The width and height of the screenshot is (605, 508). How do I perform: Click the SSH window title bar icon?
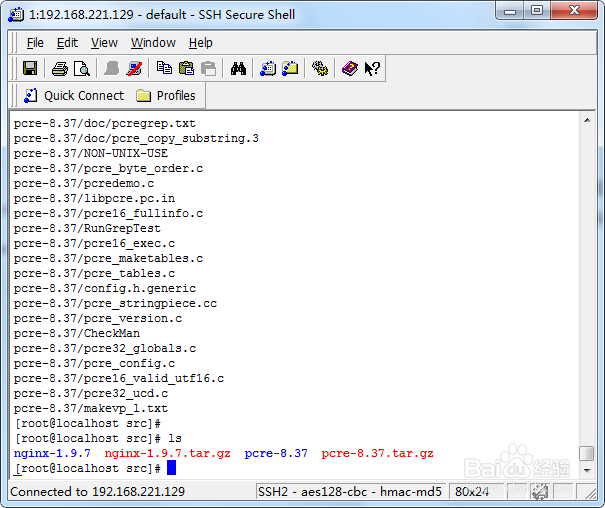click(x=16, y=15)
